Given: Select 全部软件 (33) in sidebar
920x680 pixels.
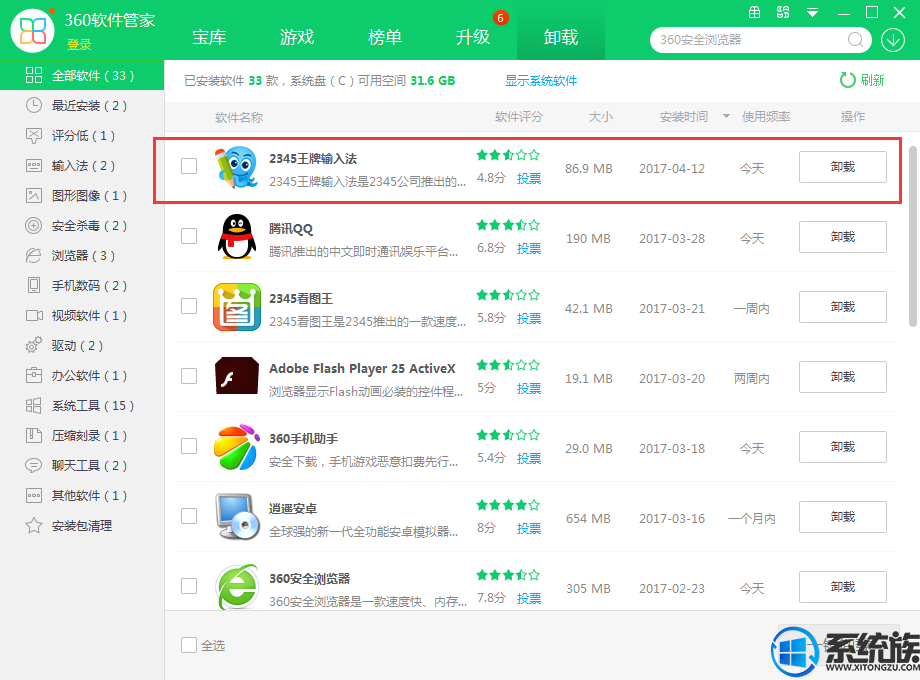Looking at the screenshot, I should click(82, 75).
